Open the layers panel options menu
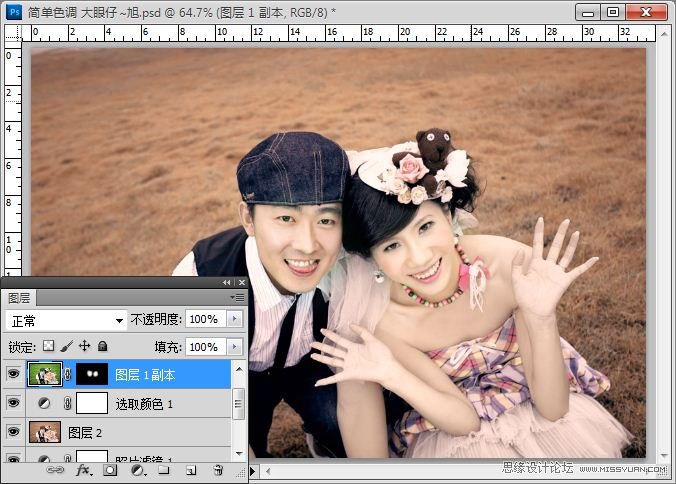 click(x=238, y=297)
